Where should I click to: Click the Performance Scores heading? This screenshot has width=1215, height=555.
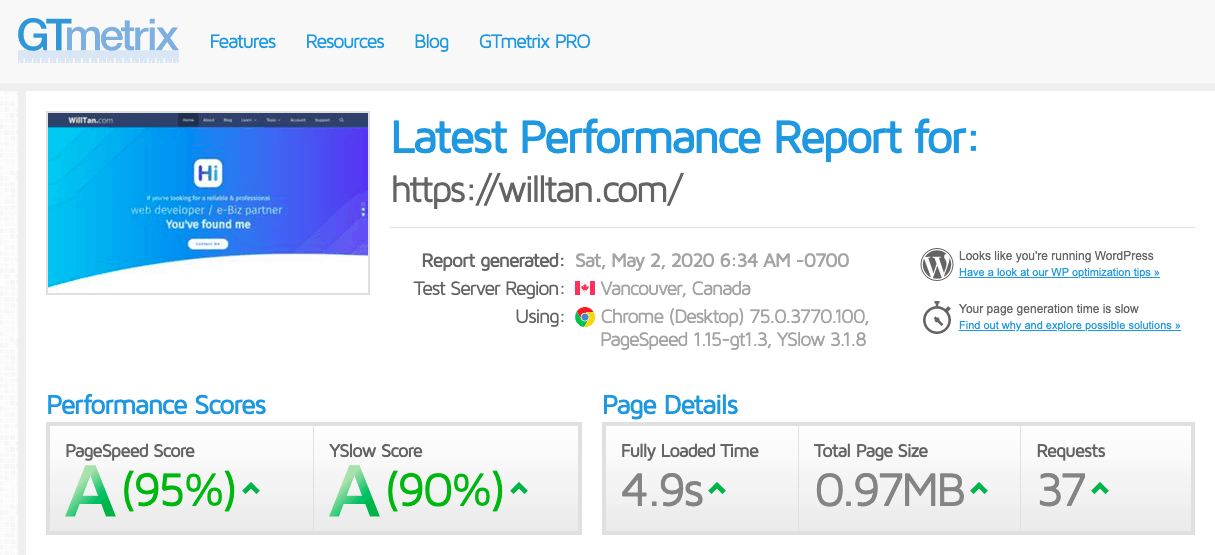click(x=157, y=405)
